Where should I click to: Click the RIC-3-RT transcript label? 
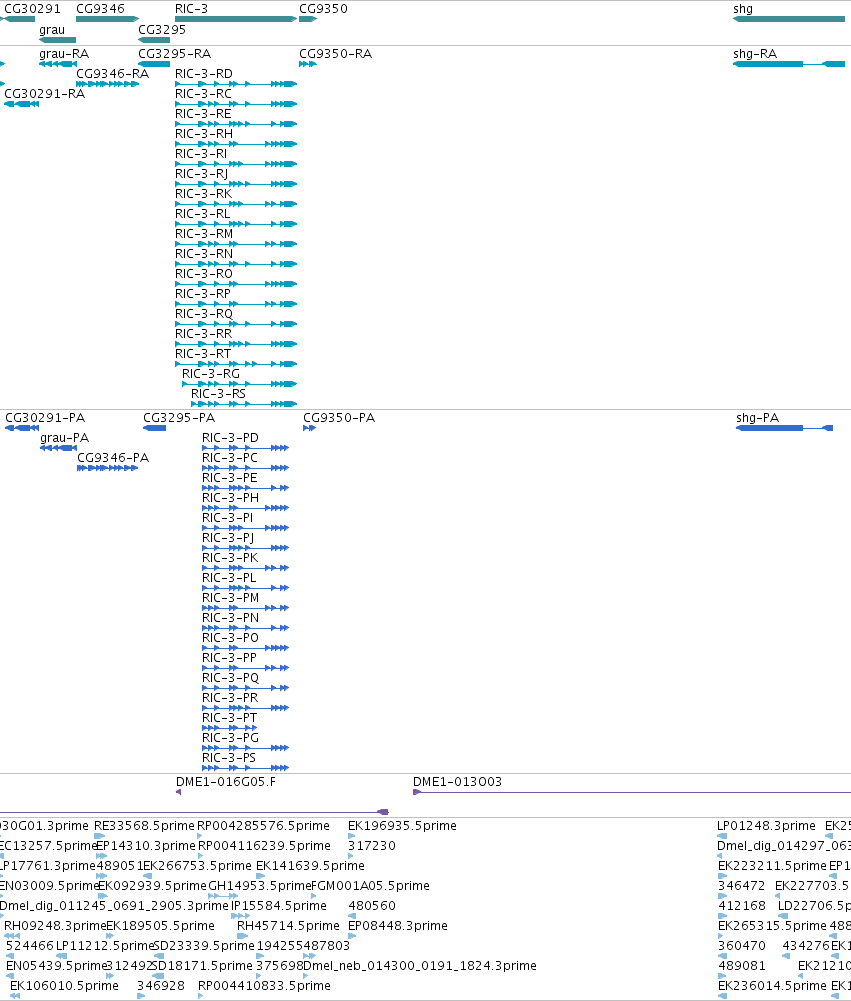[204, 354]
